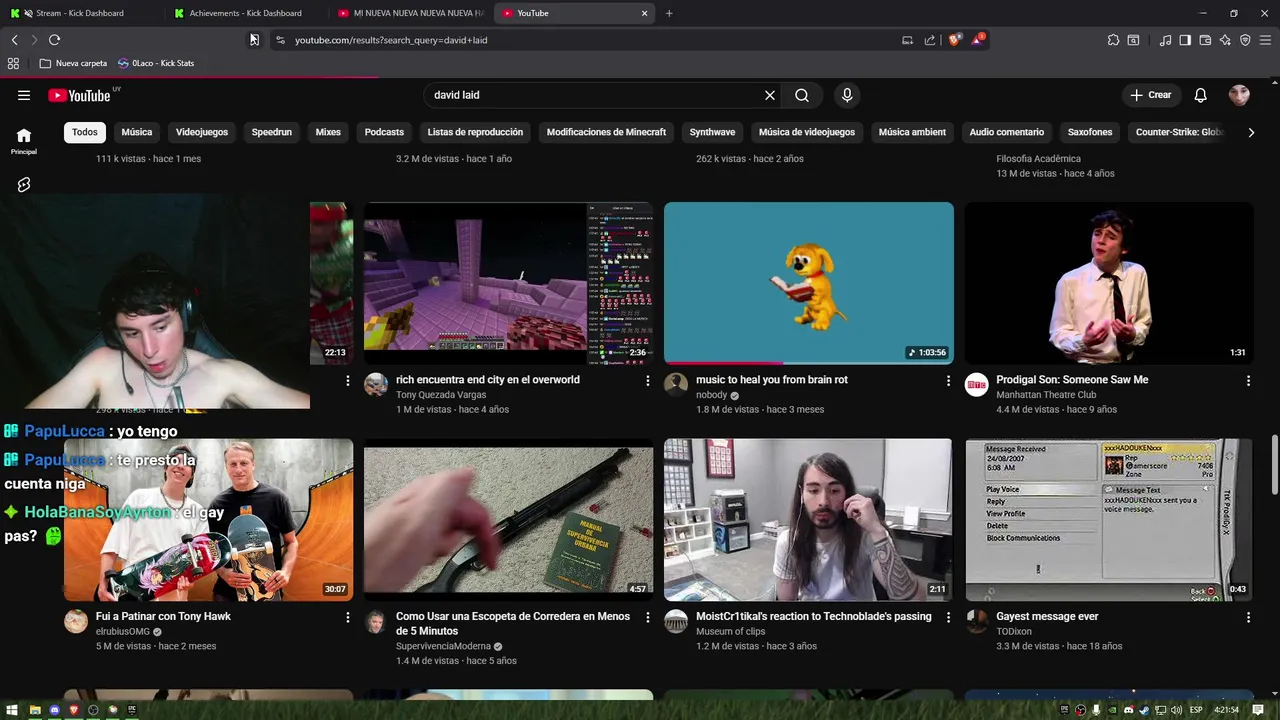
Task: Click the volume speaker tray icon
Action: coord(1177,710)
